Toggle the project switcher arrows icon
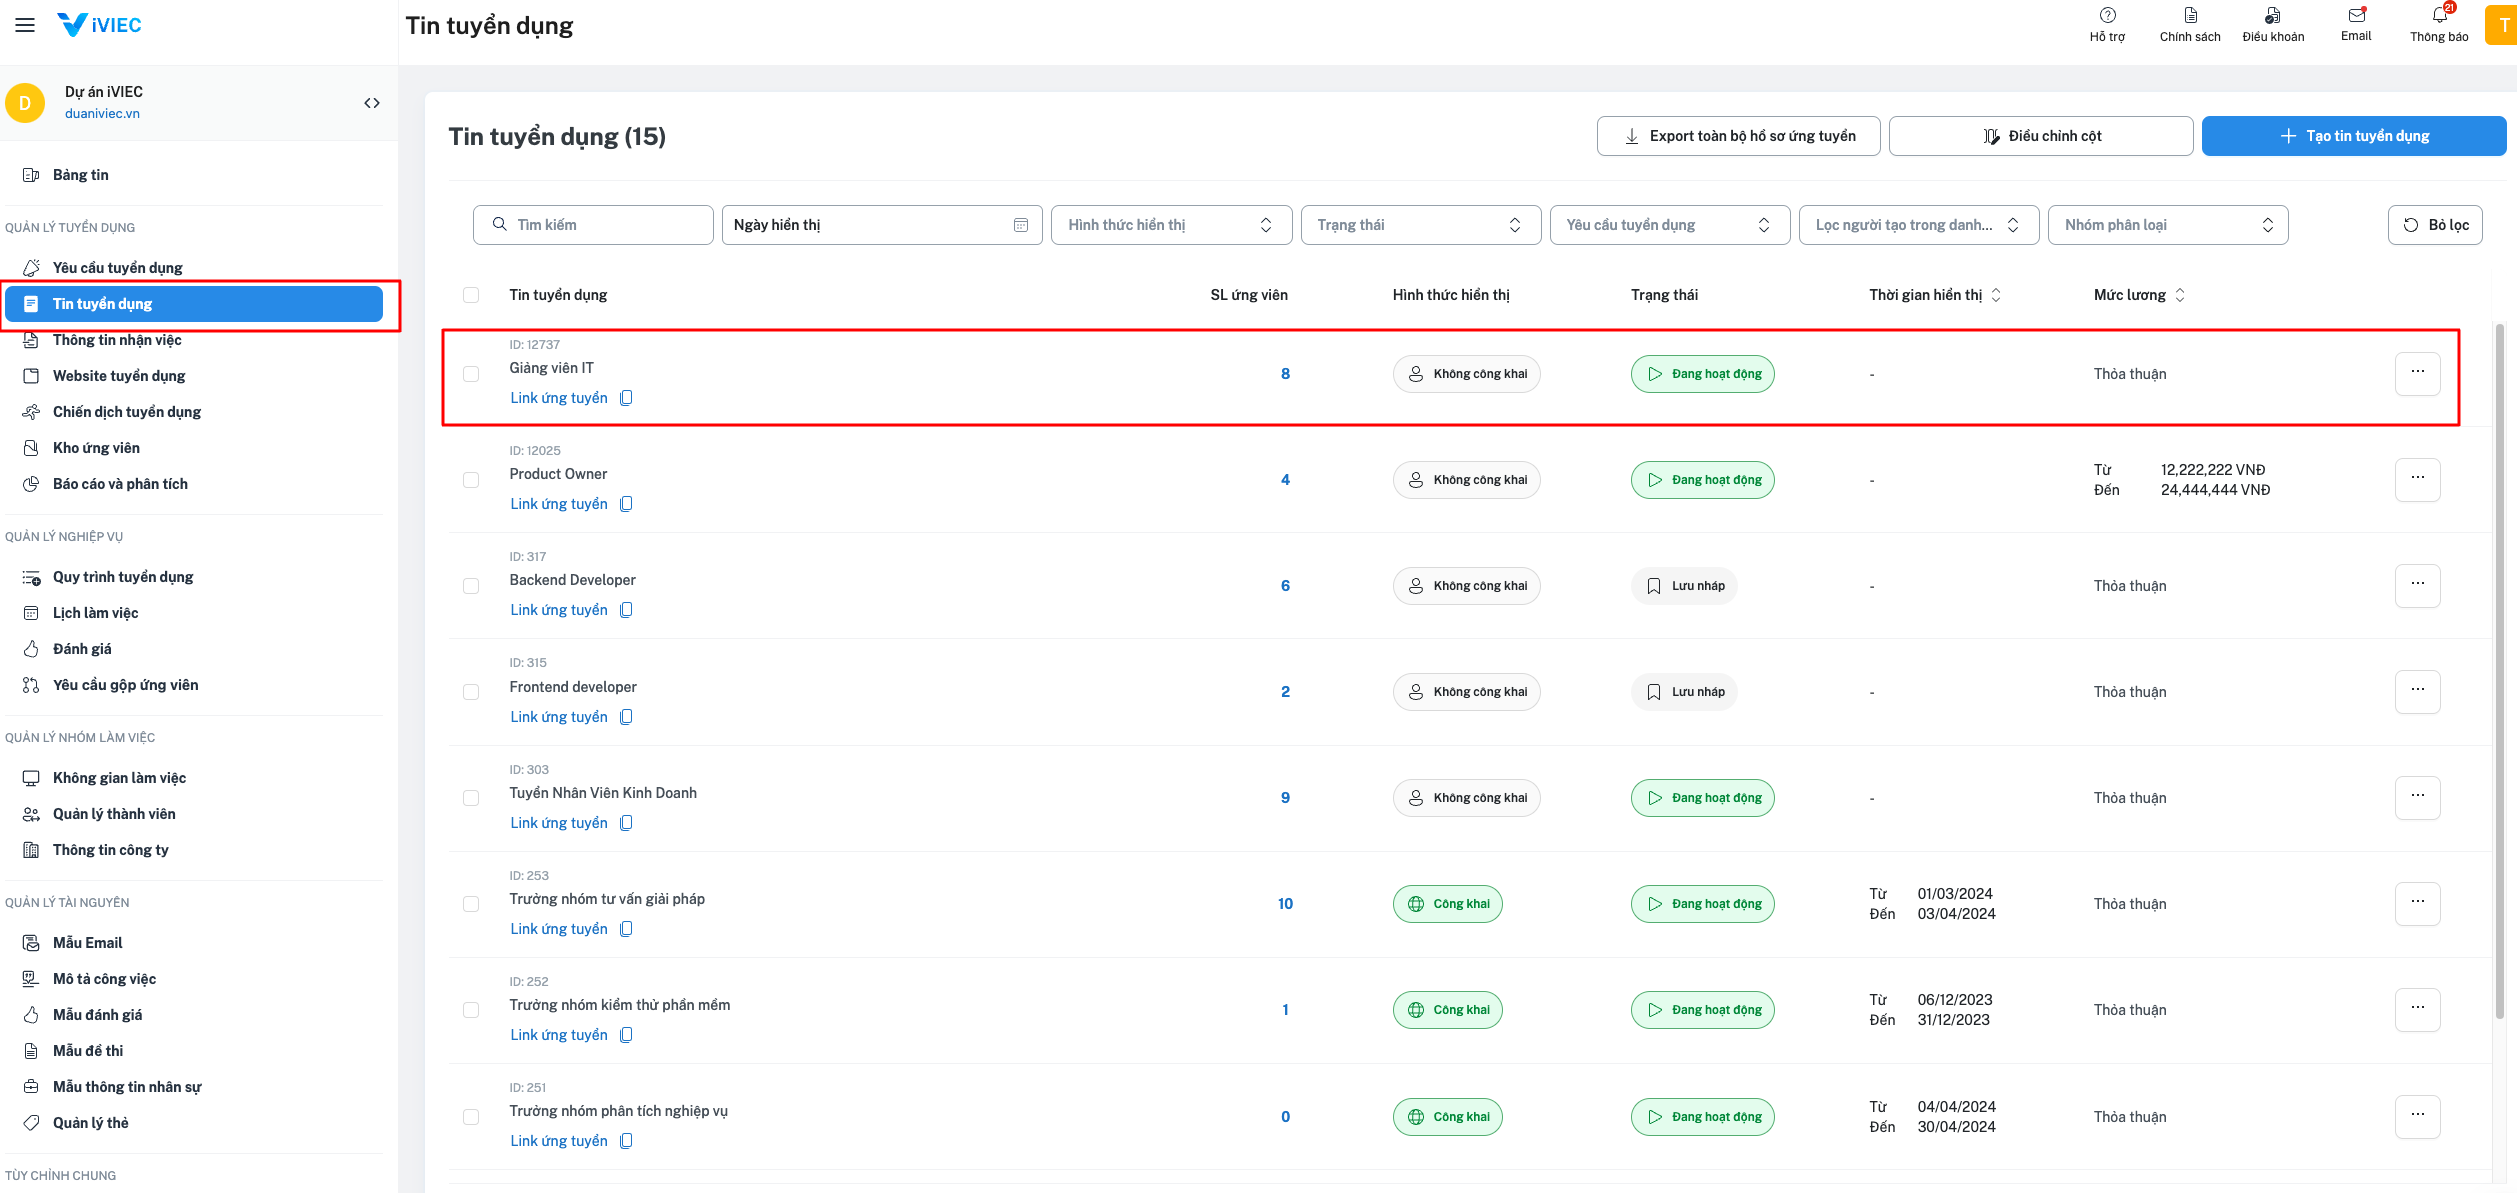This screenshot has width=2517, height=1193. click(372, 103)
